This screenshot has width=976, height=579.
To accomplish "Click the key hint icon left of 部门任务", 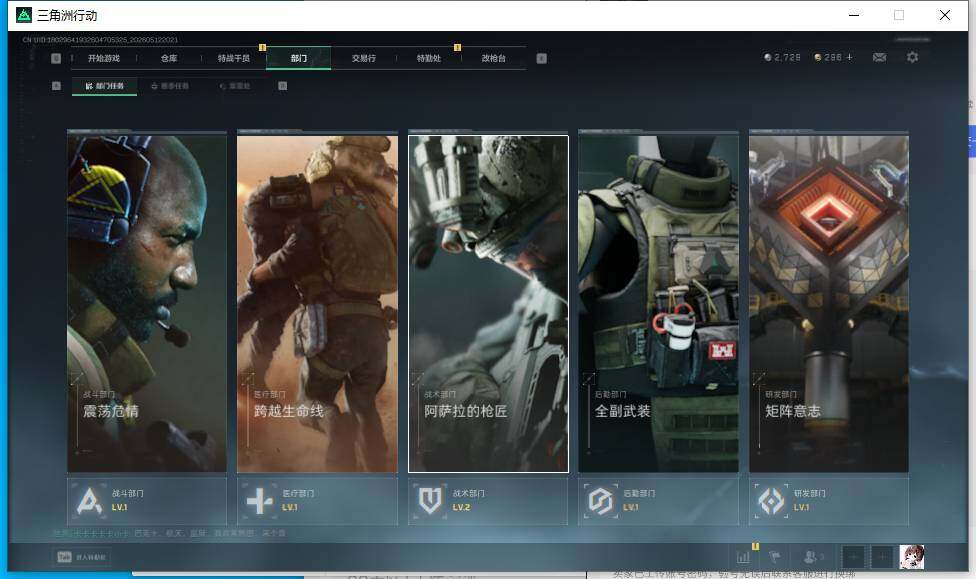I will [56, 86].
